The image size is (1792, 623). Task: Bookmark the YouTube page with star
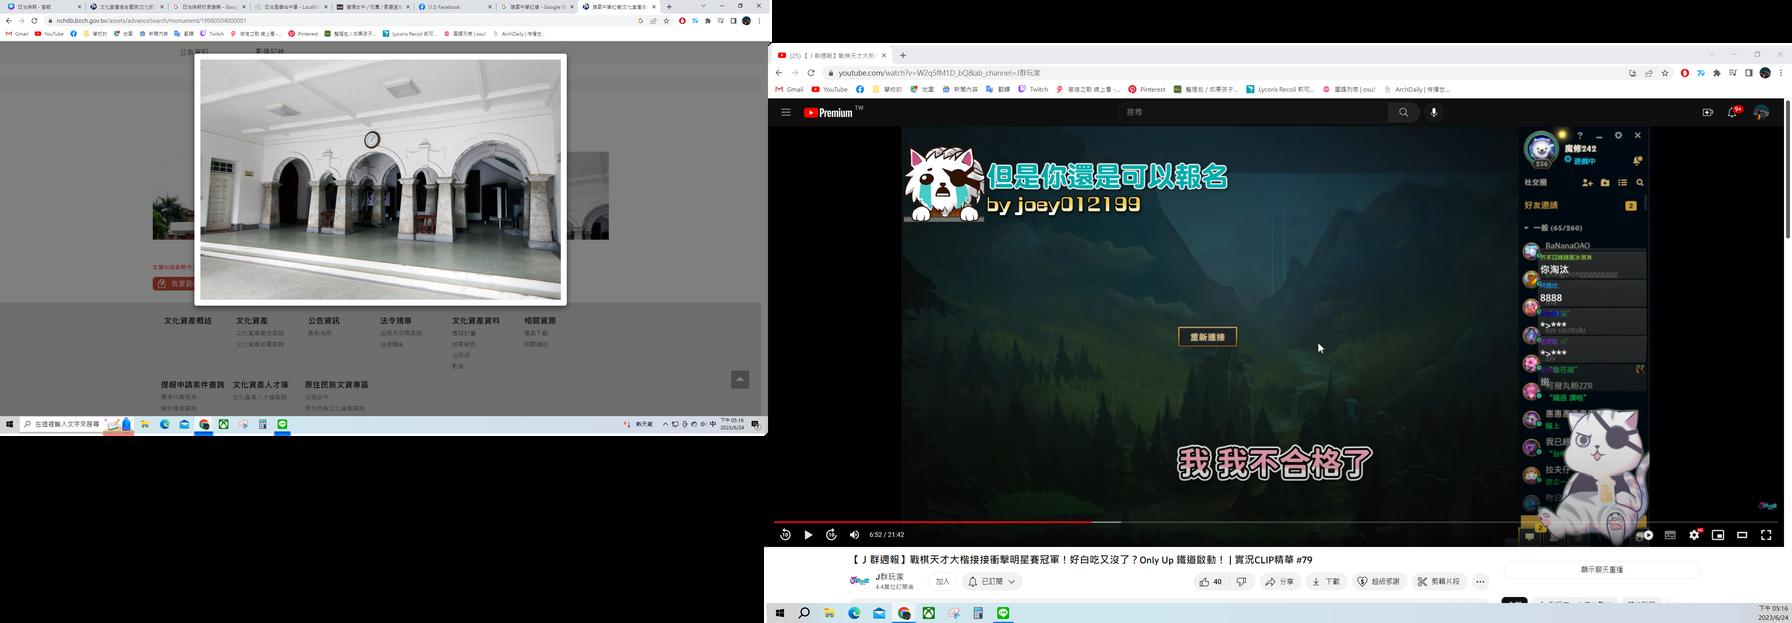point(1665,73)
